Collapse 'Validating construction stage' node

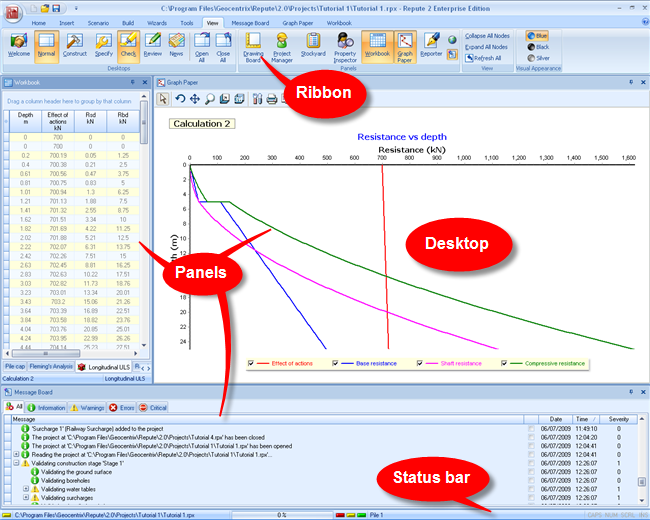(16, 463)
